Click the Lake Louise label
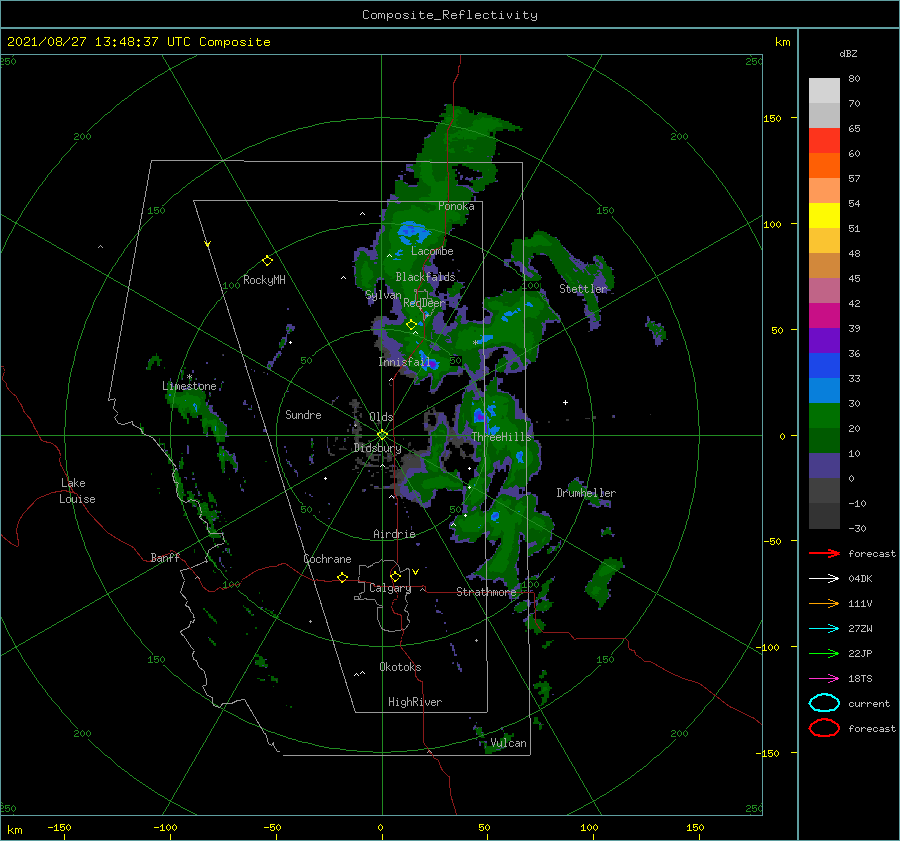The image size is (900, 841). 77,491
